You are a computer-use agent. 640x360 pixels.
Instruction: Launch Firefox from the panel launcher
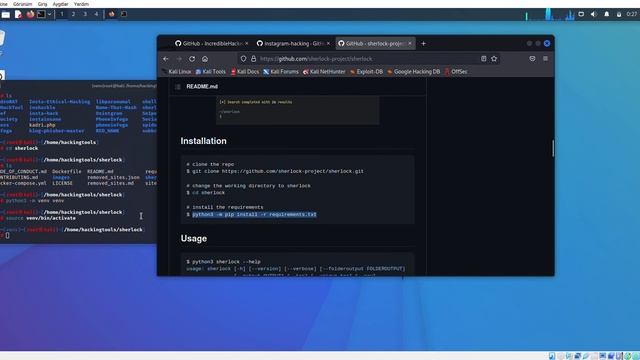coord(30,14)
